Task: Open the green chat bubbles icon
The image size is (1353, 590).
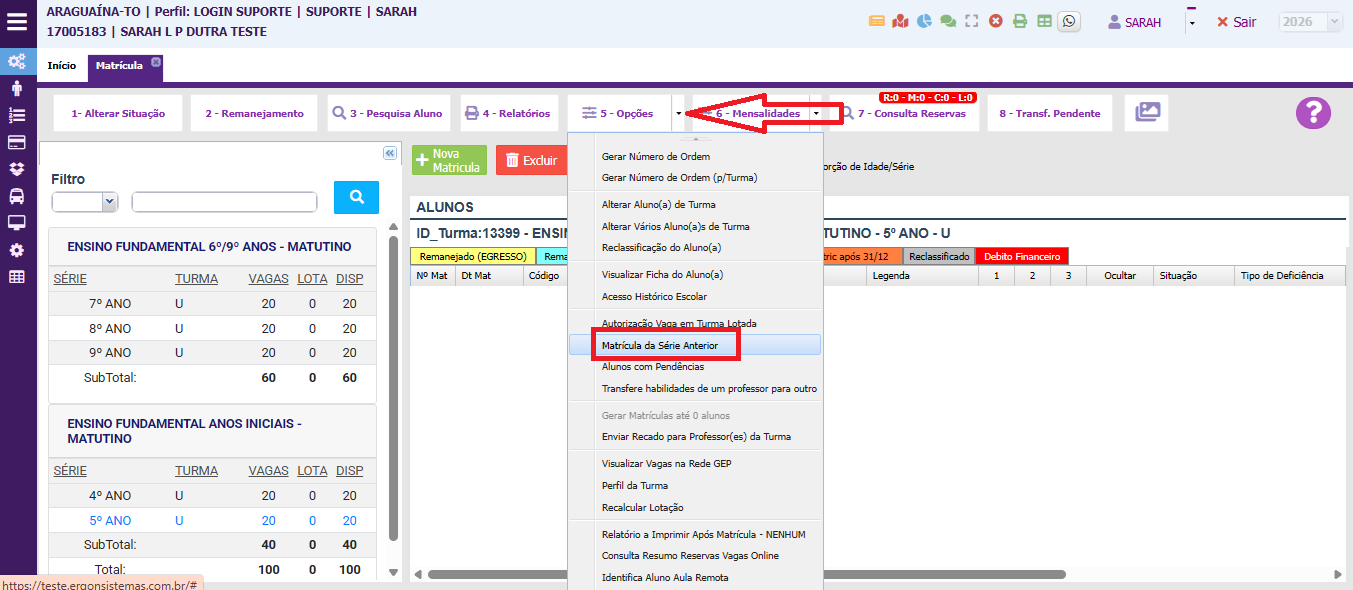Action: pos(948,21)
